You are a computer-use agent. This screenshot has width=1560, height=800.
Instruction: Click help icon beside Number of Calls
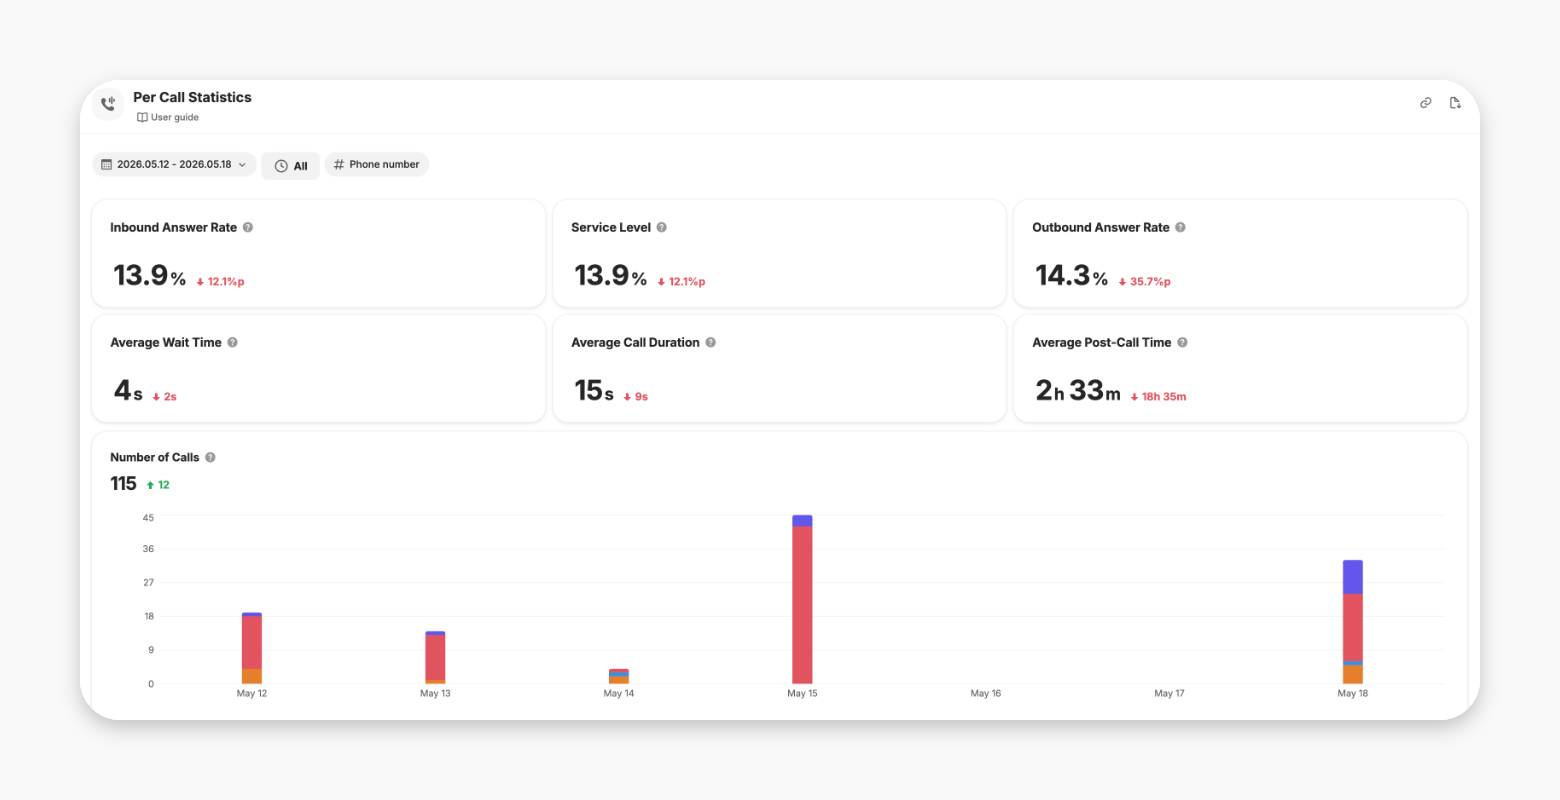coord(210,457)
